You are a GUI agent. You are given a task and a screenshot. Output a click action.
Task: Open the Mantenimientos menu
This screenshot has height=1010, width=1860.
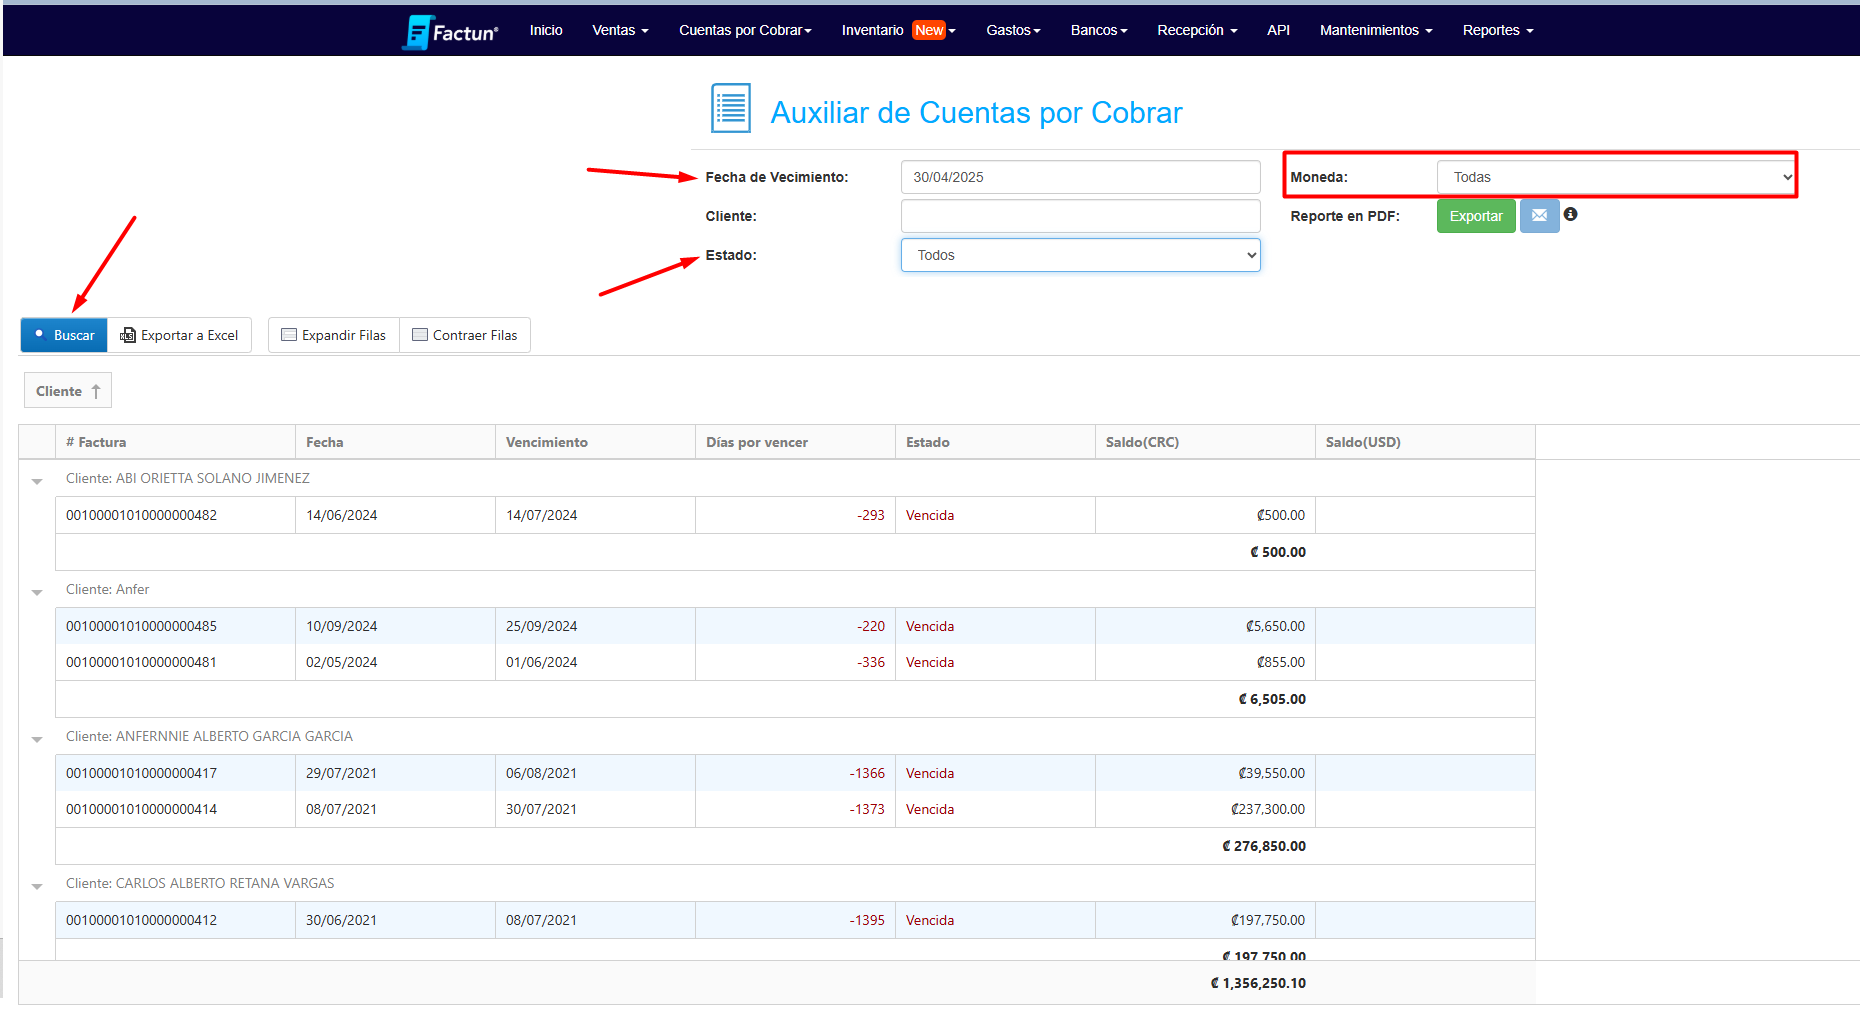pos(1376,30)
